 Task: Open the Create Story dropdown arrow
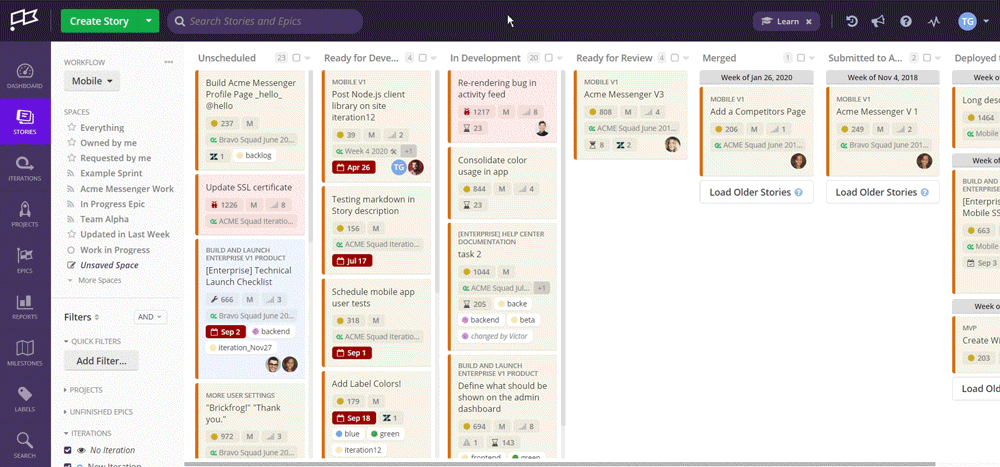[x=148, y=21]
